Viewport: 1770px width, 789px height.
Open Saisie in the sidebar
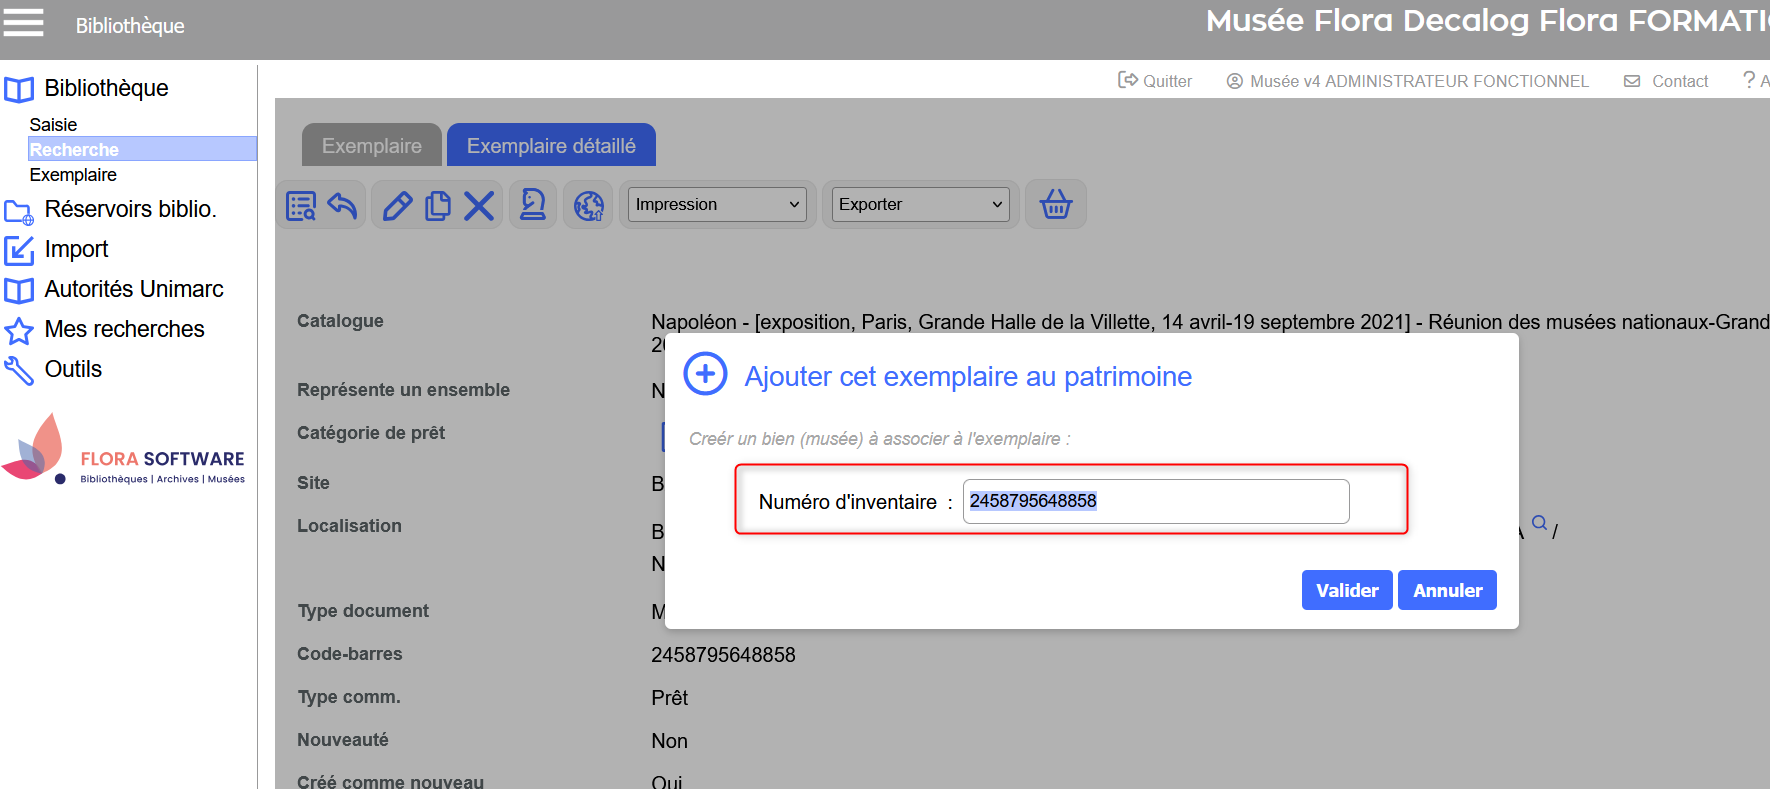pos(53,125)
